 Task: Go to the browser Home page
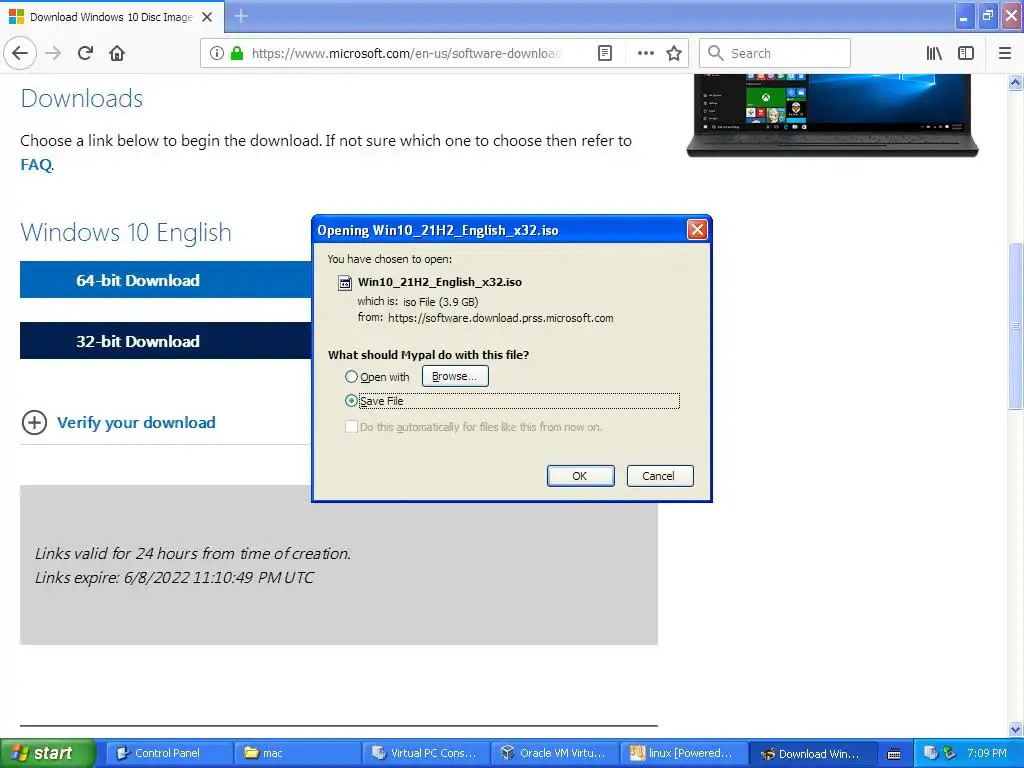click(117, 53)
